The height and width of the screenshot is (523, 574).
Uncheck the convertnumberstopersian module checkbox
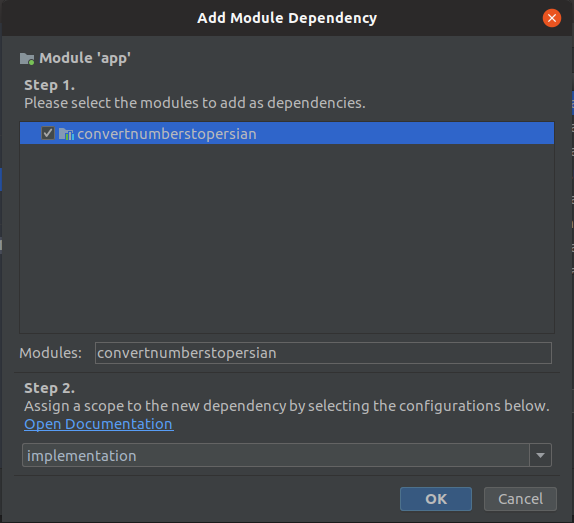click(x=48, y=133)
